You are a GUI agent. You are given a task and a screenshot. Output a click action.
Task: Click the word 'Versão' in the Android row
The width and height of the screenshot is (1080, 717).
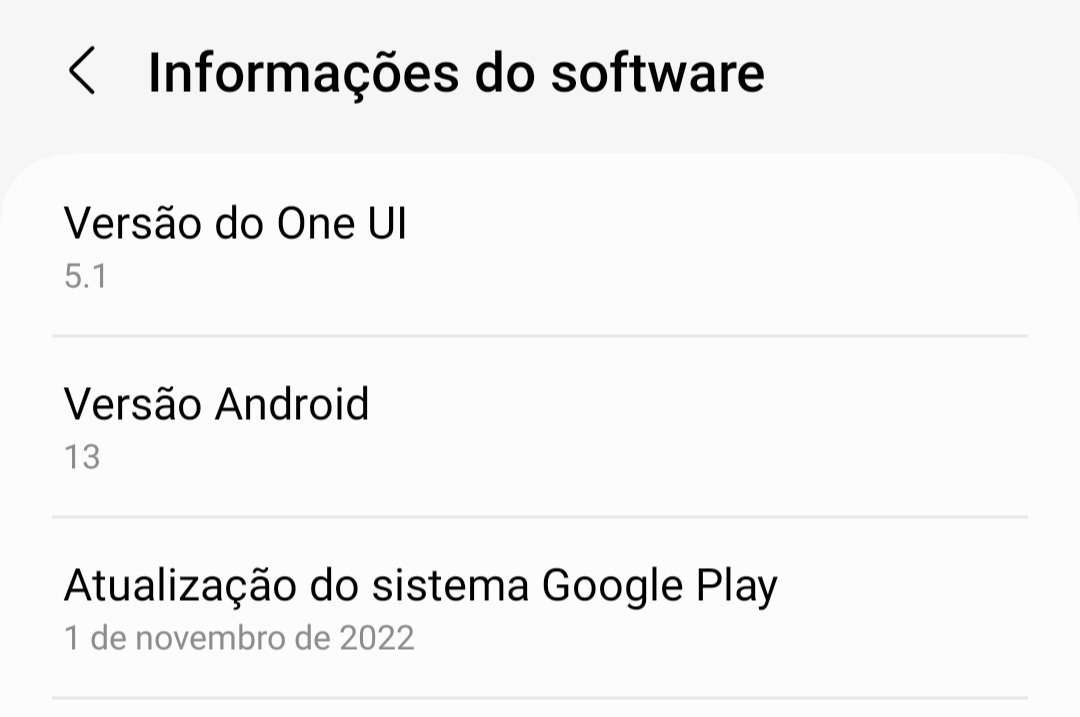click(132, 404)
